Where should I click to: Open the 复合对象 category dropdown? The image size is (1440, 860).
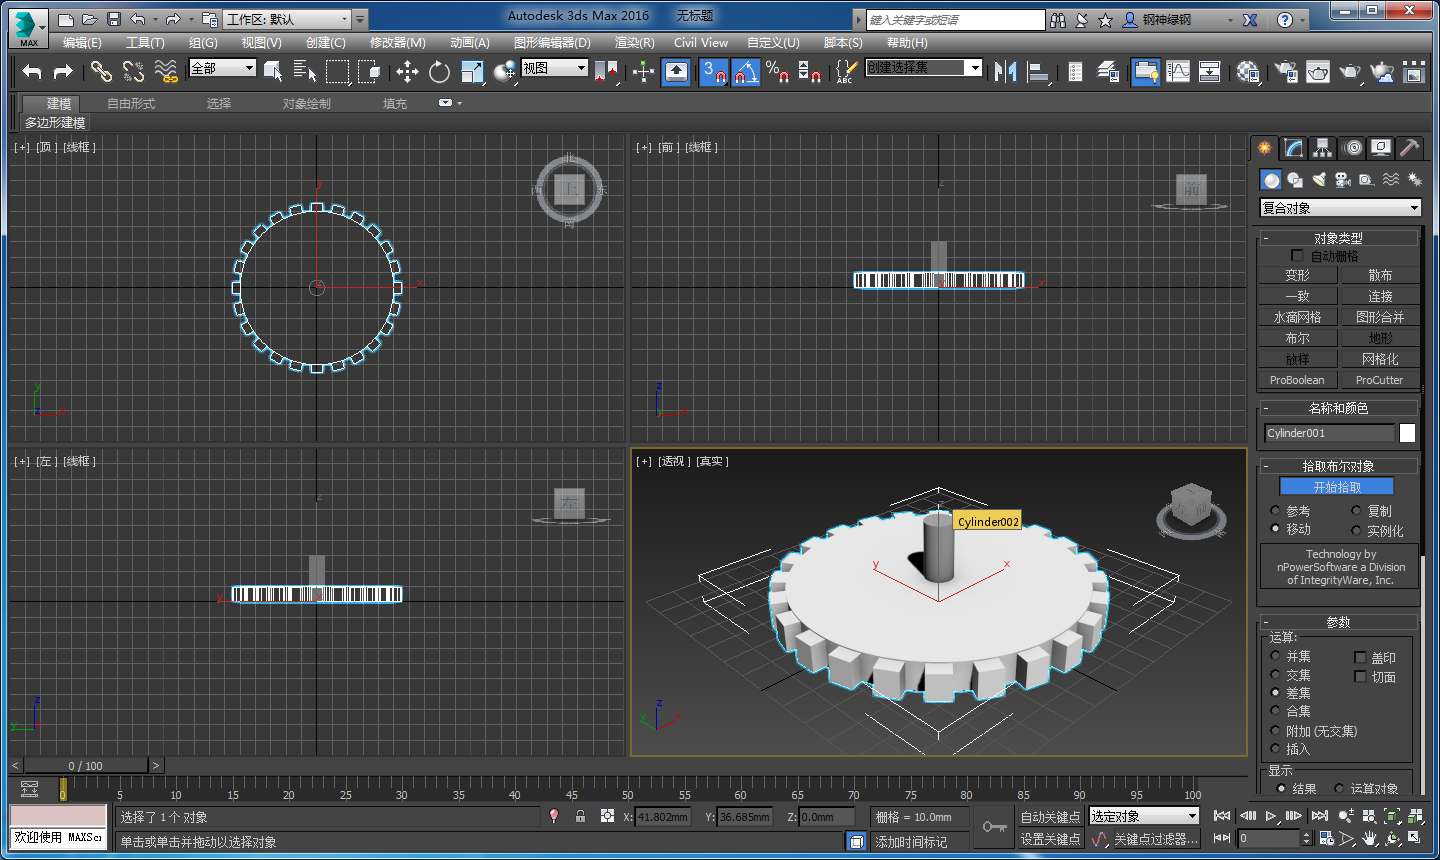click(x=1340, y=208)
